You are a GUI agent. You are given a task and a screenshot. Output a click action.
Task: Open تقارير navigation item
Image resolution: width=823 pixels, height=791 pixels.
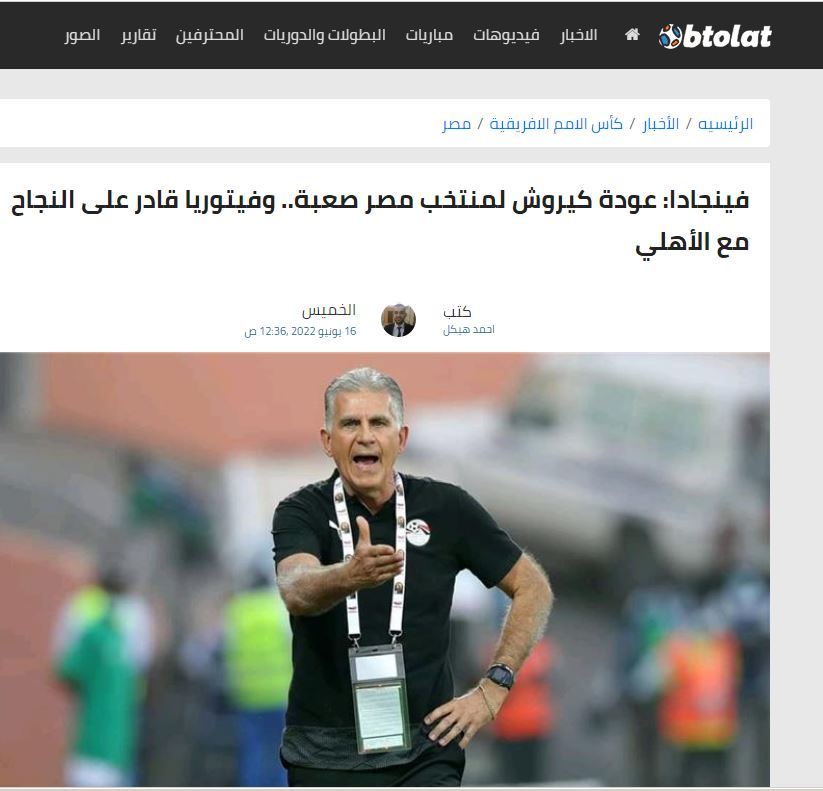click(x=139, y=35)
